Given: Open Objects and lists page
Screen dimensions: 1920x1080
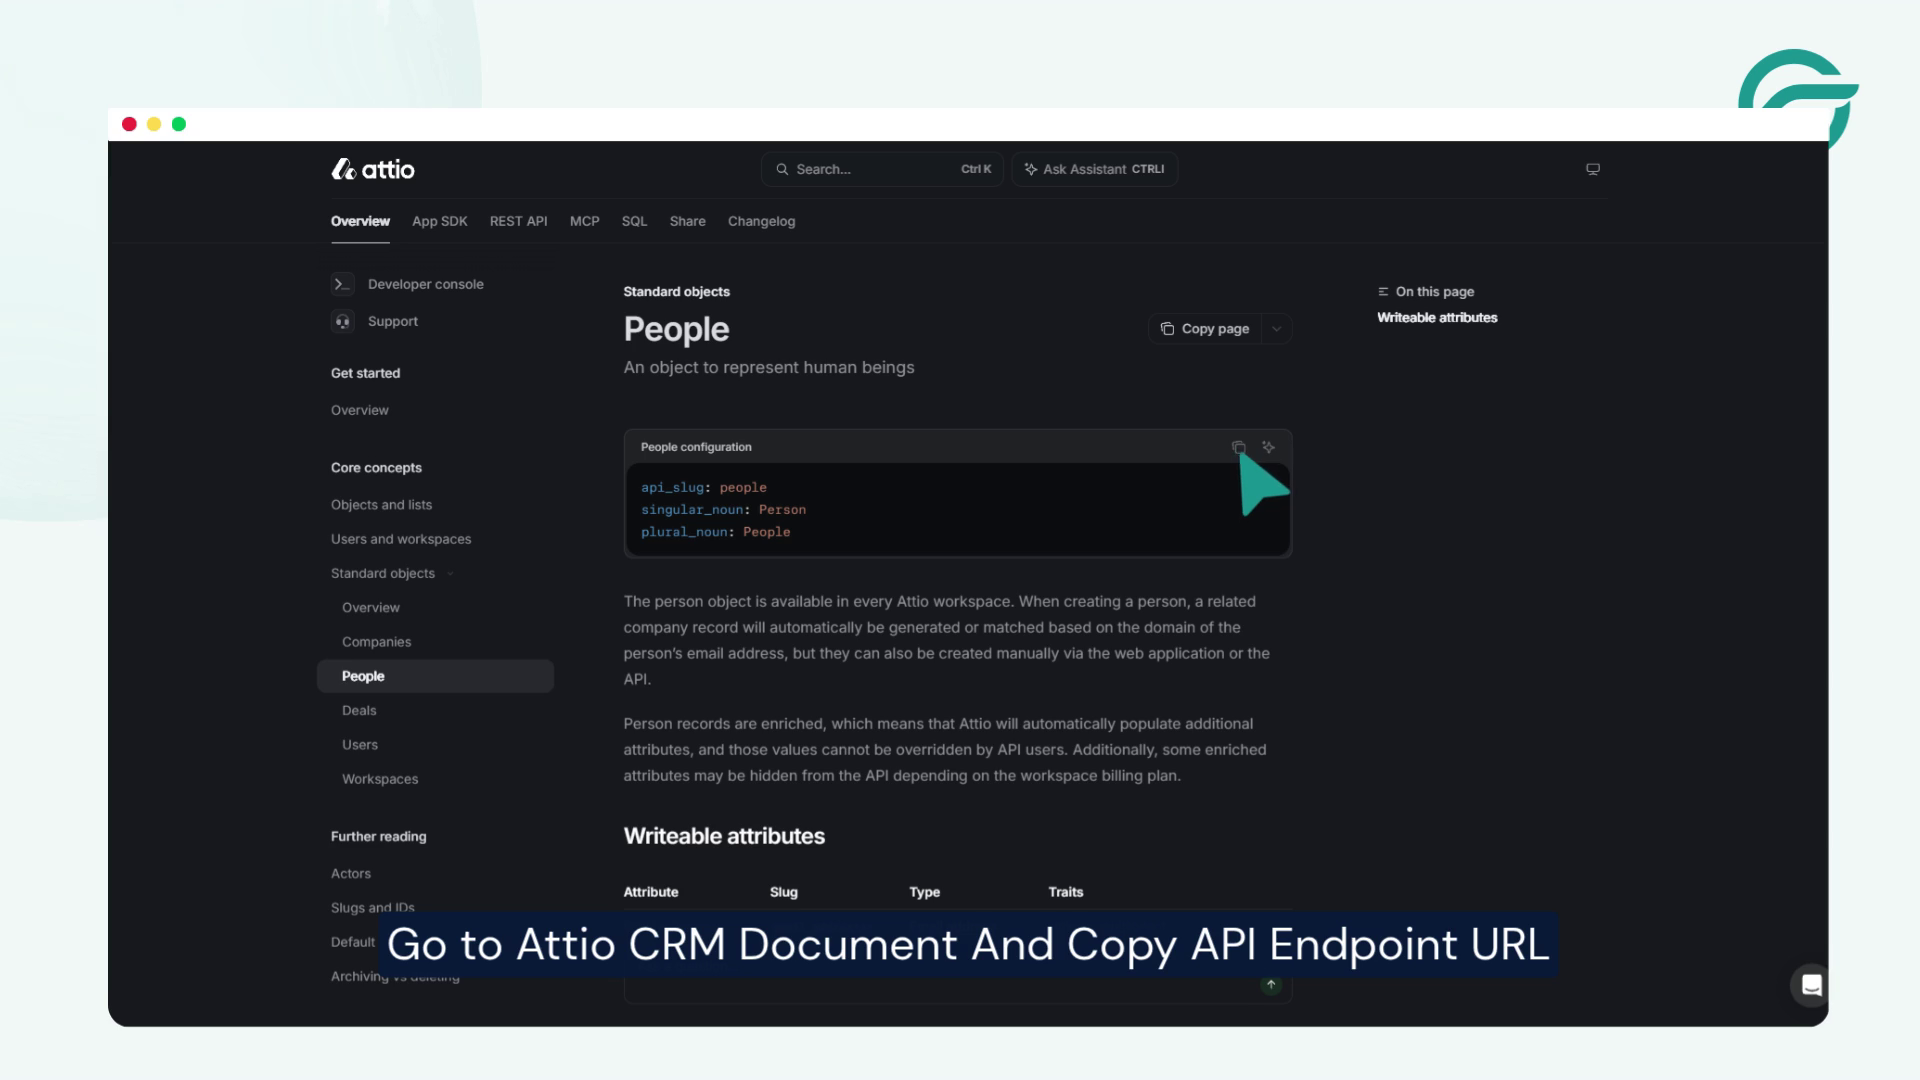Looking at the screenshot, I should click(382, 505).
